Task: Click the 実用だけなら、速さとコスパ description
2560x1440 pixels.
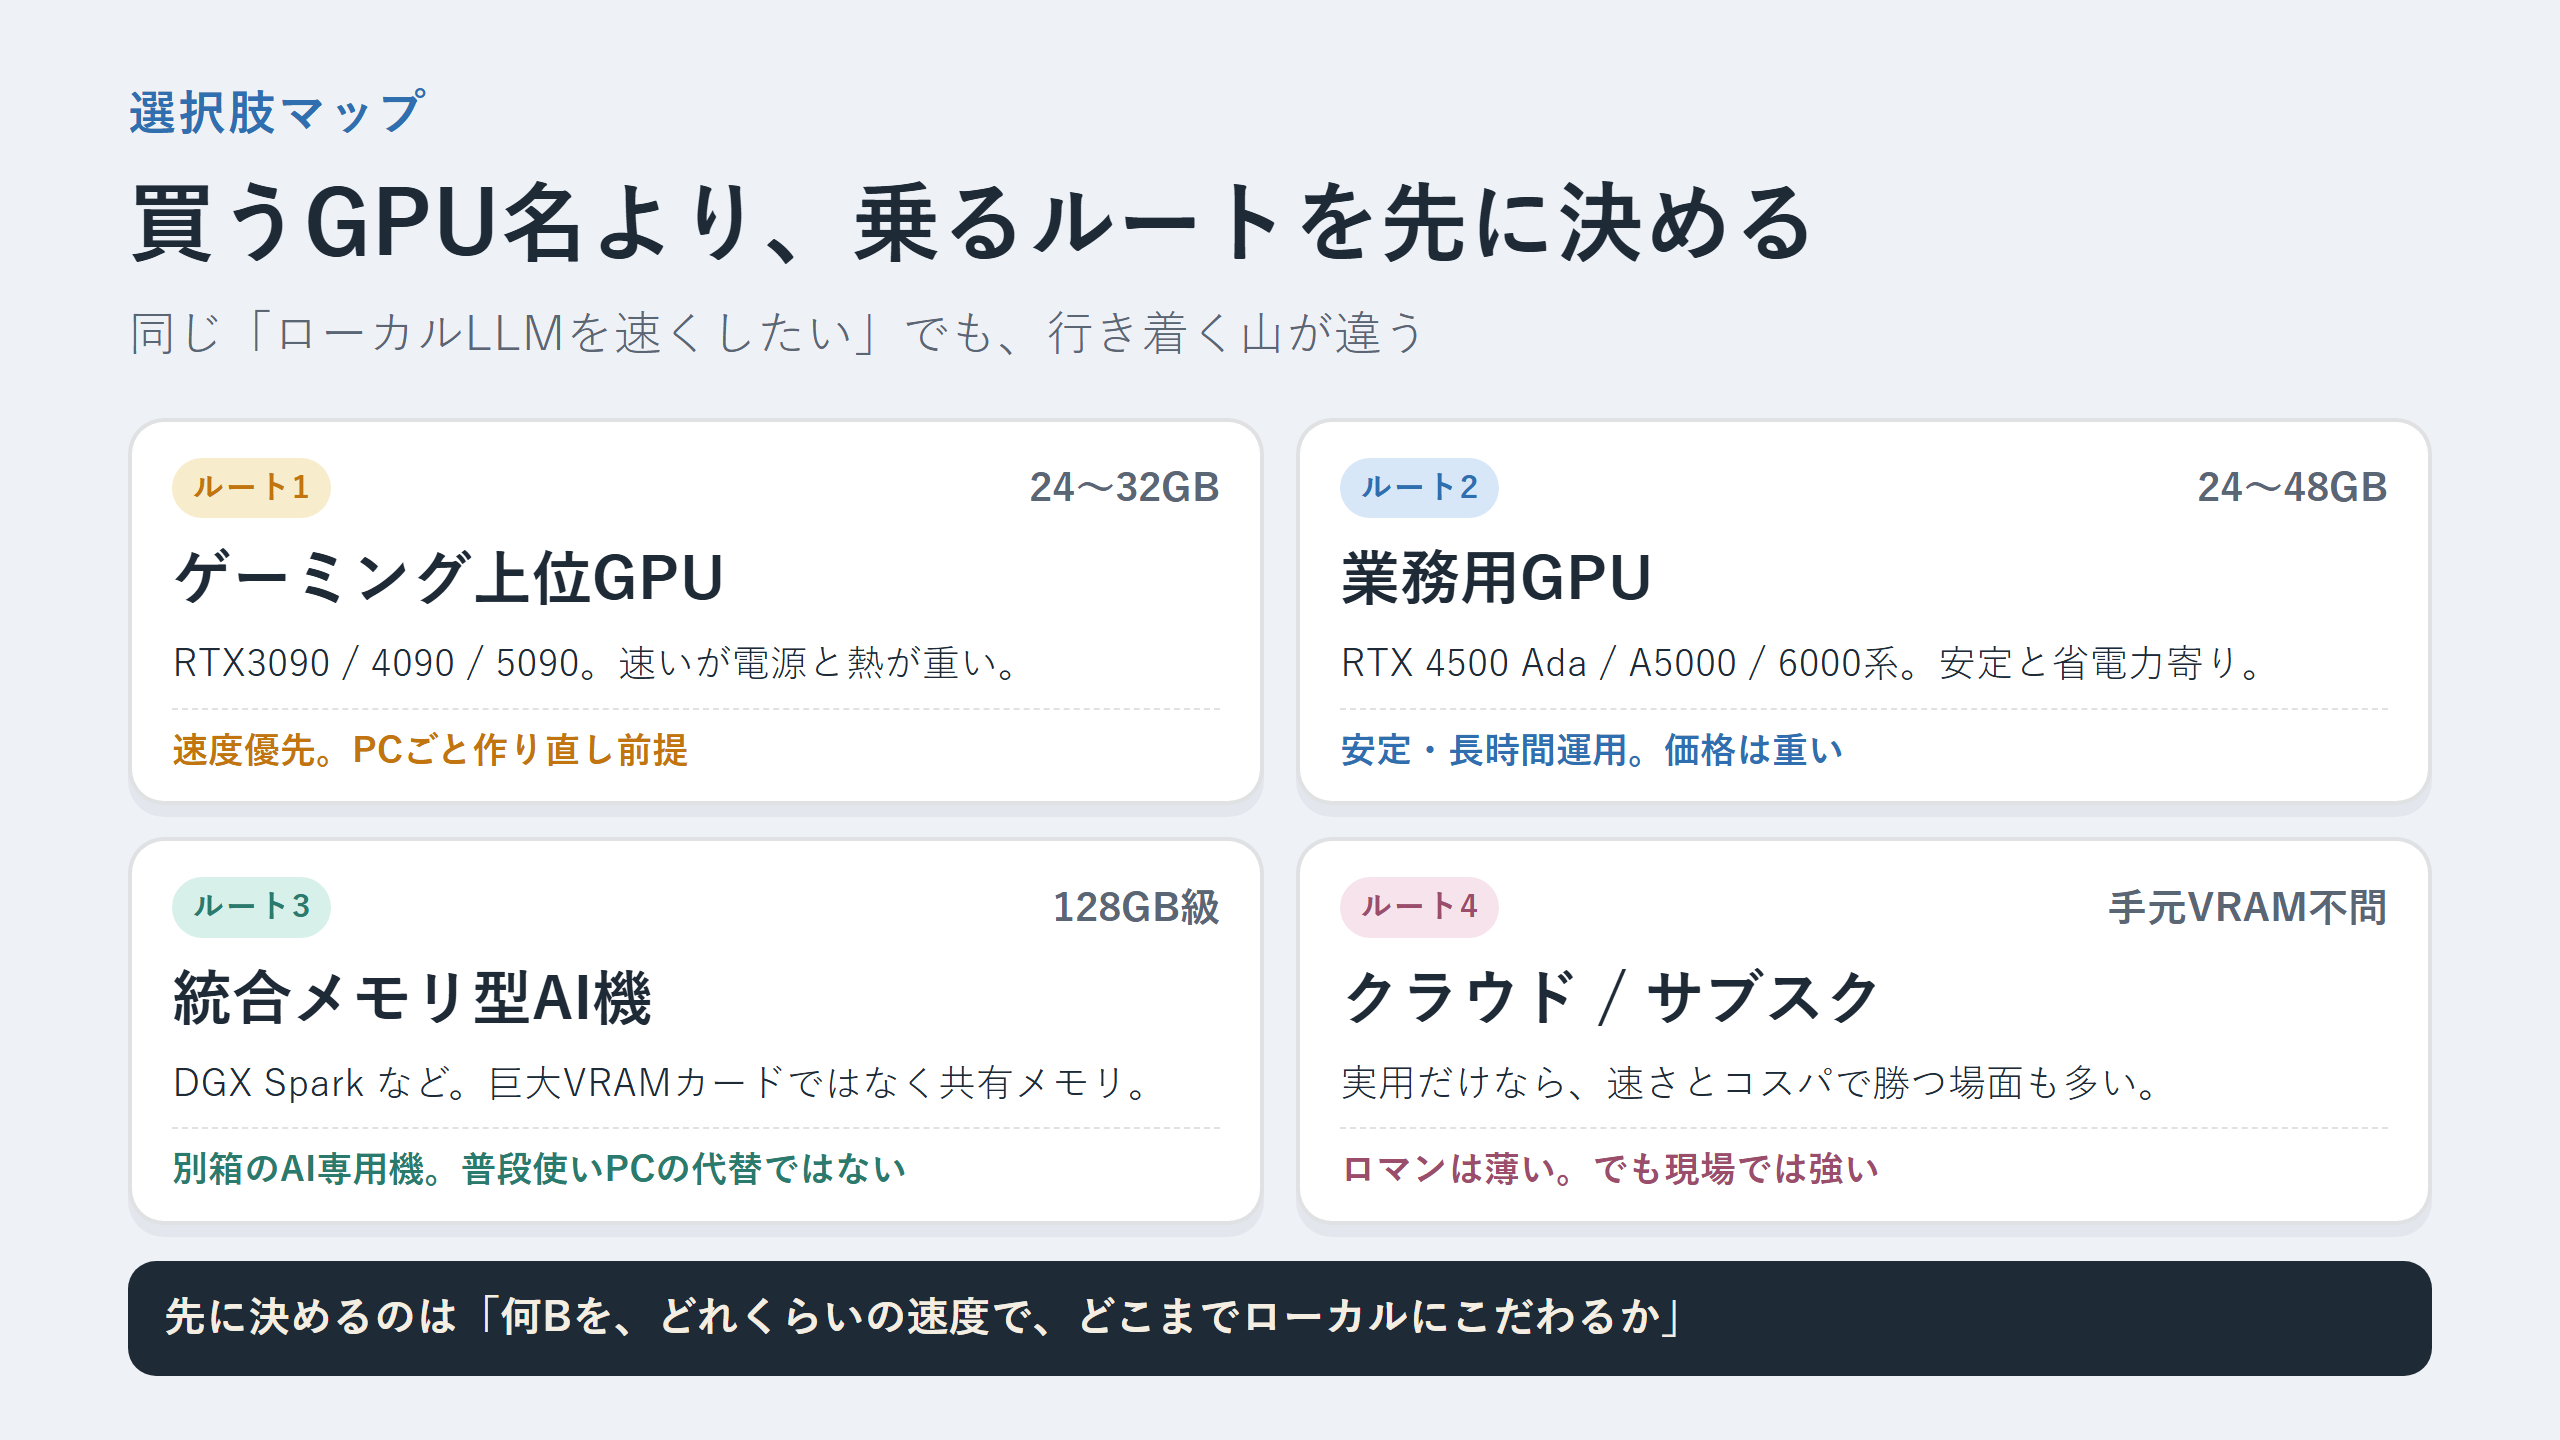Action: pyautogui.click(x=1752, y=1083)
